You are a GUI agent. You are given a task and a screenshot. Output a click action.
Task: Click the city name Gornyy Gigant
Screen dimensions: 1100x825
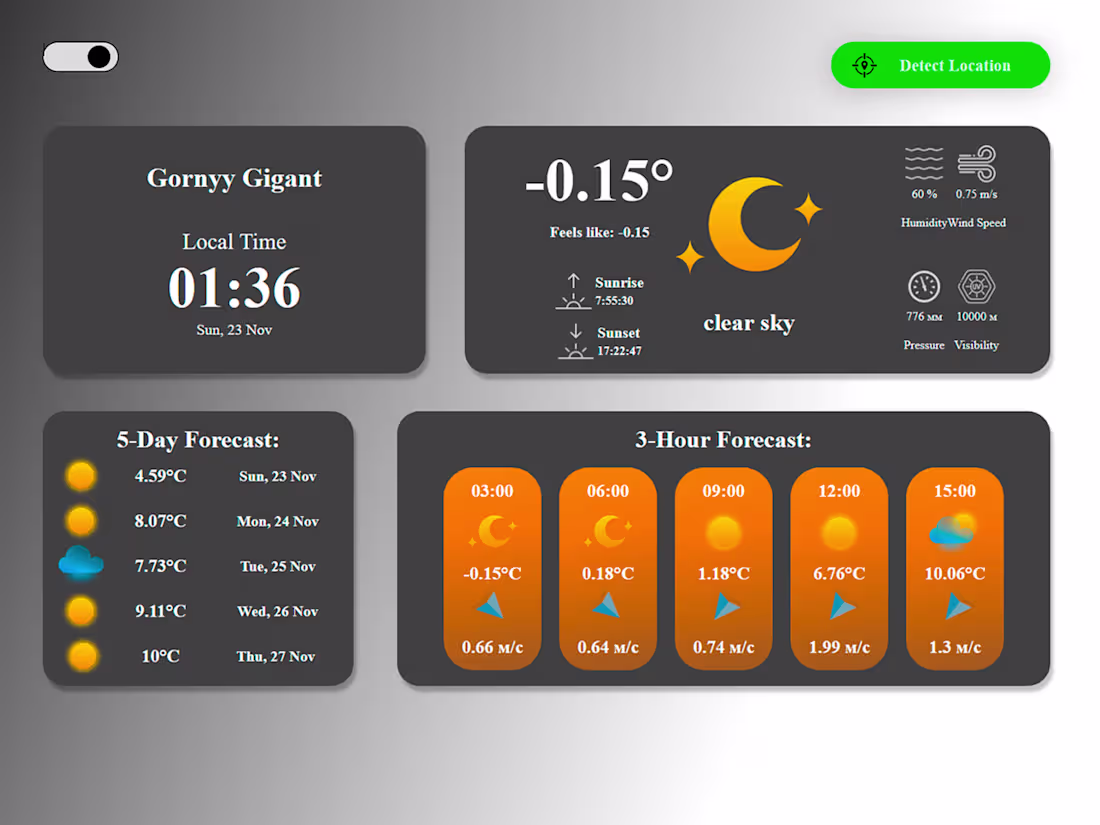pos(234,178)
